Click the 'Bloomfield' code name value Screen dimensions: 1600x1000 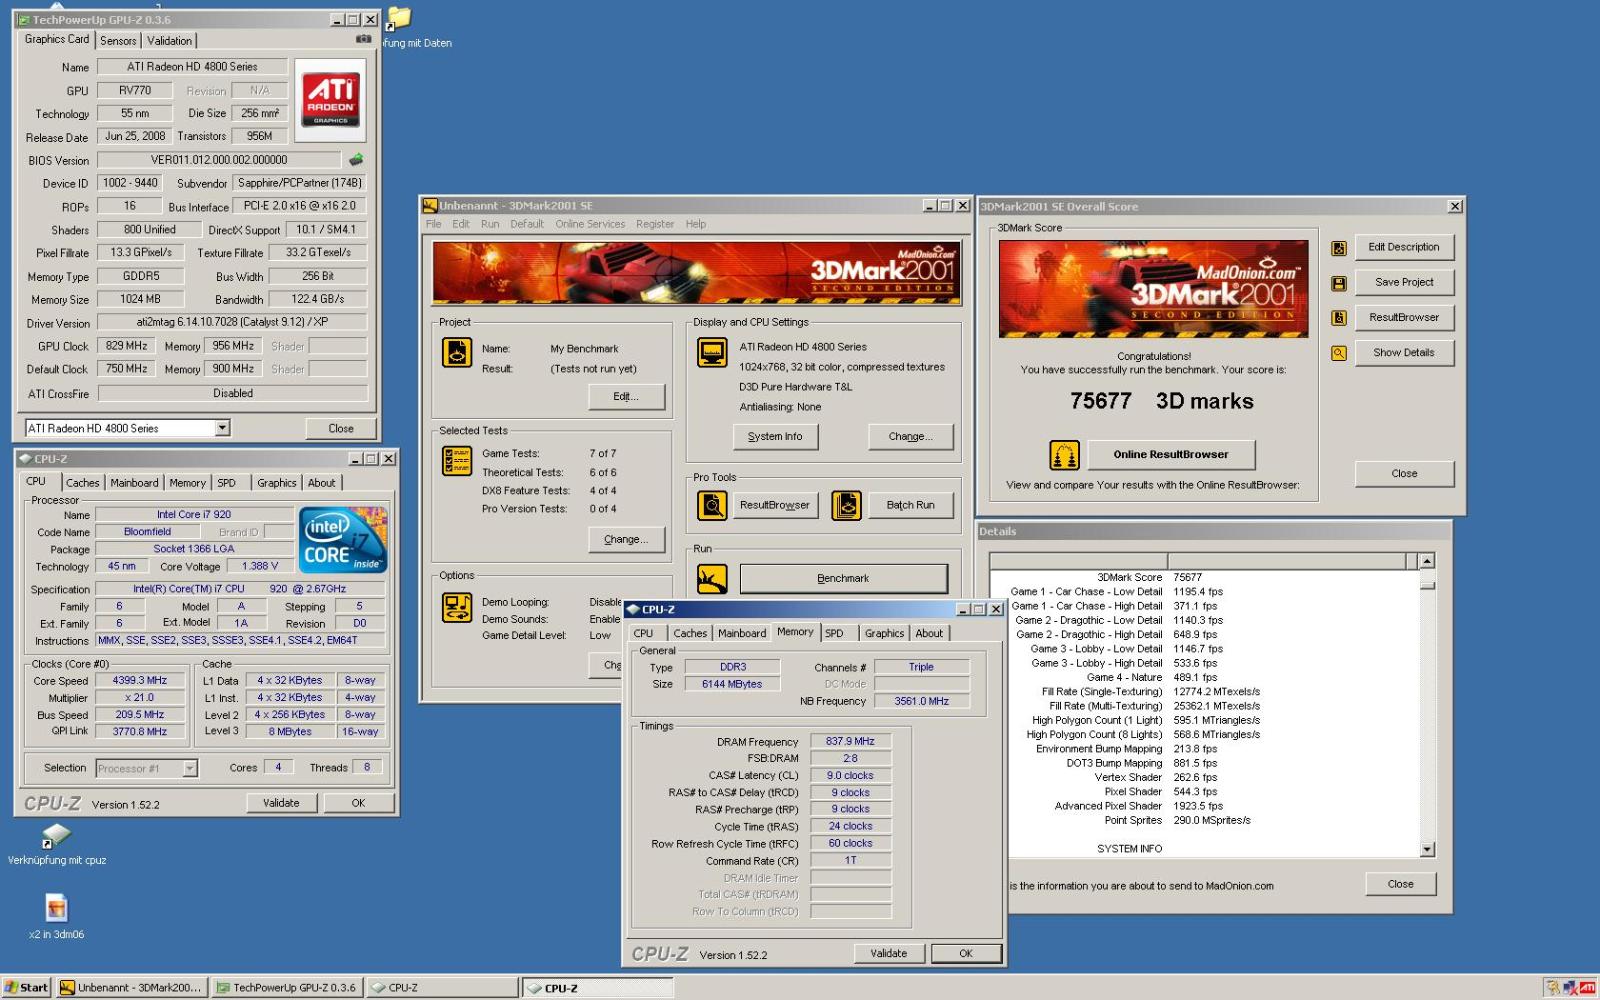click(147, 532)
